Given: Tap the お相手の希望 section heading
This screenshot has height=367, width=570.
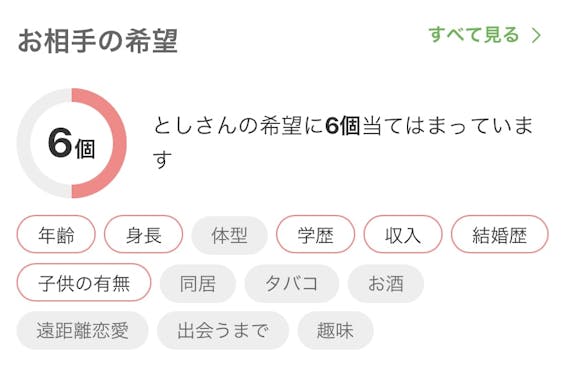Looking at the screenshot, I should coord(98,41).
